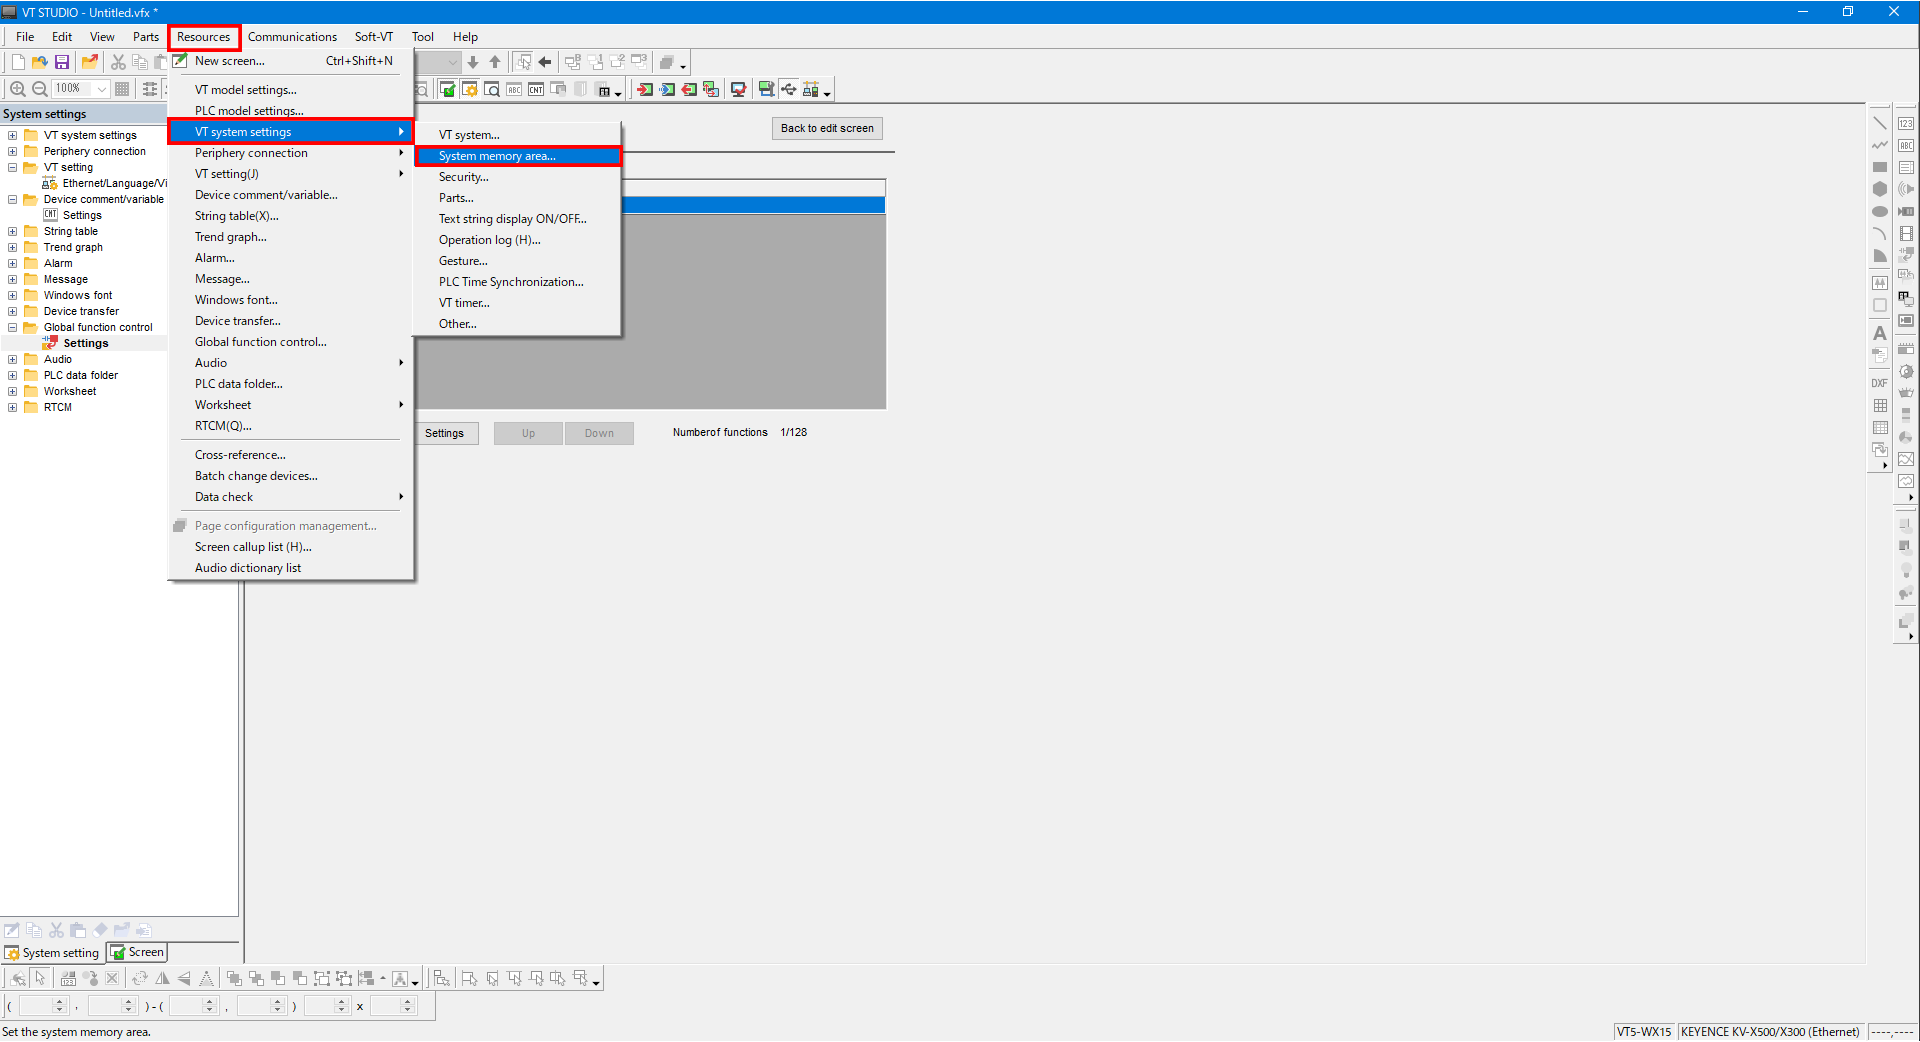1920x1042 pixels.
Task: Click the Open file folder icon
Action: pos(40,62)
